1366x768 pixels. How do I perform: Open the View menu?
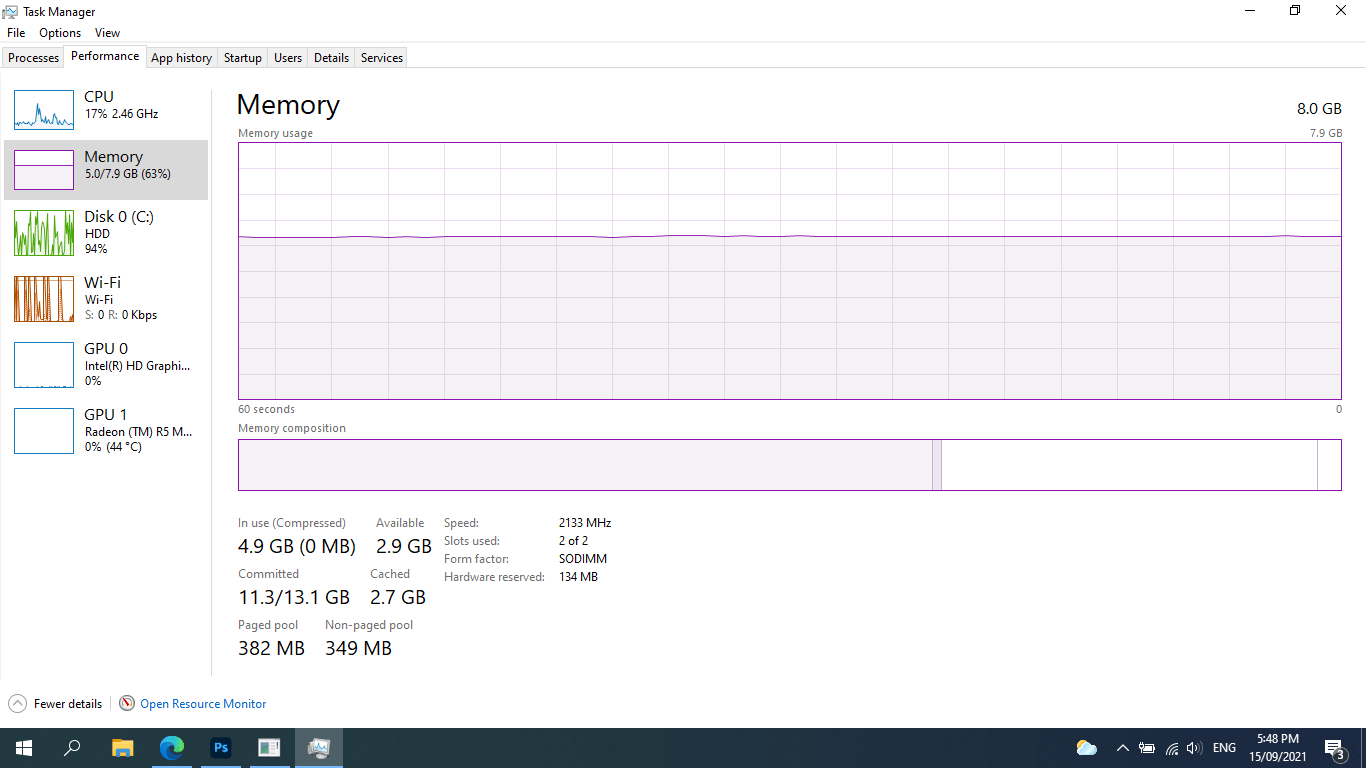click(108, 33)
